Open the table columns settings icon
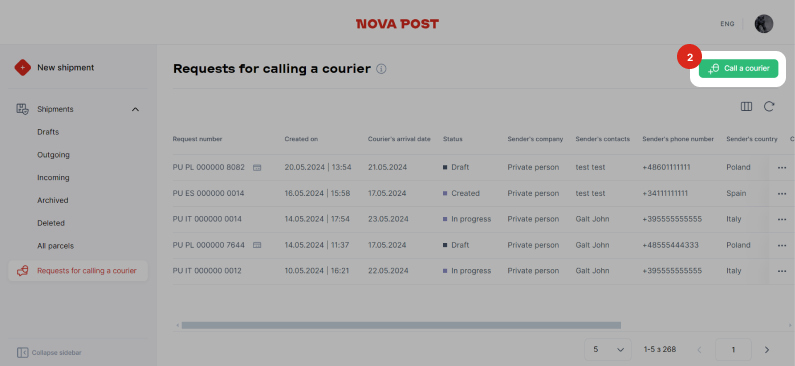Image resolution: width=795 pixels, height=366 pixels. click(746, 106)
